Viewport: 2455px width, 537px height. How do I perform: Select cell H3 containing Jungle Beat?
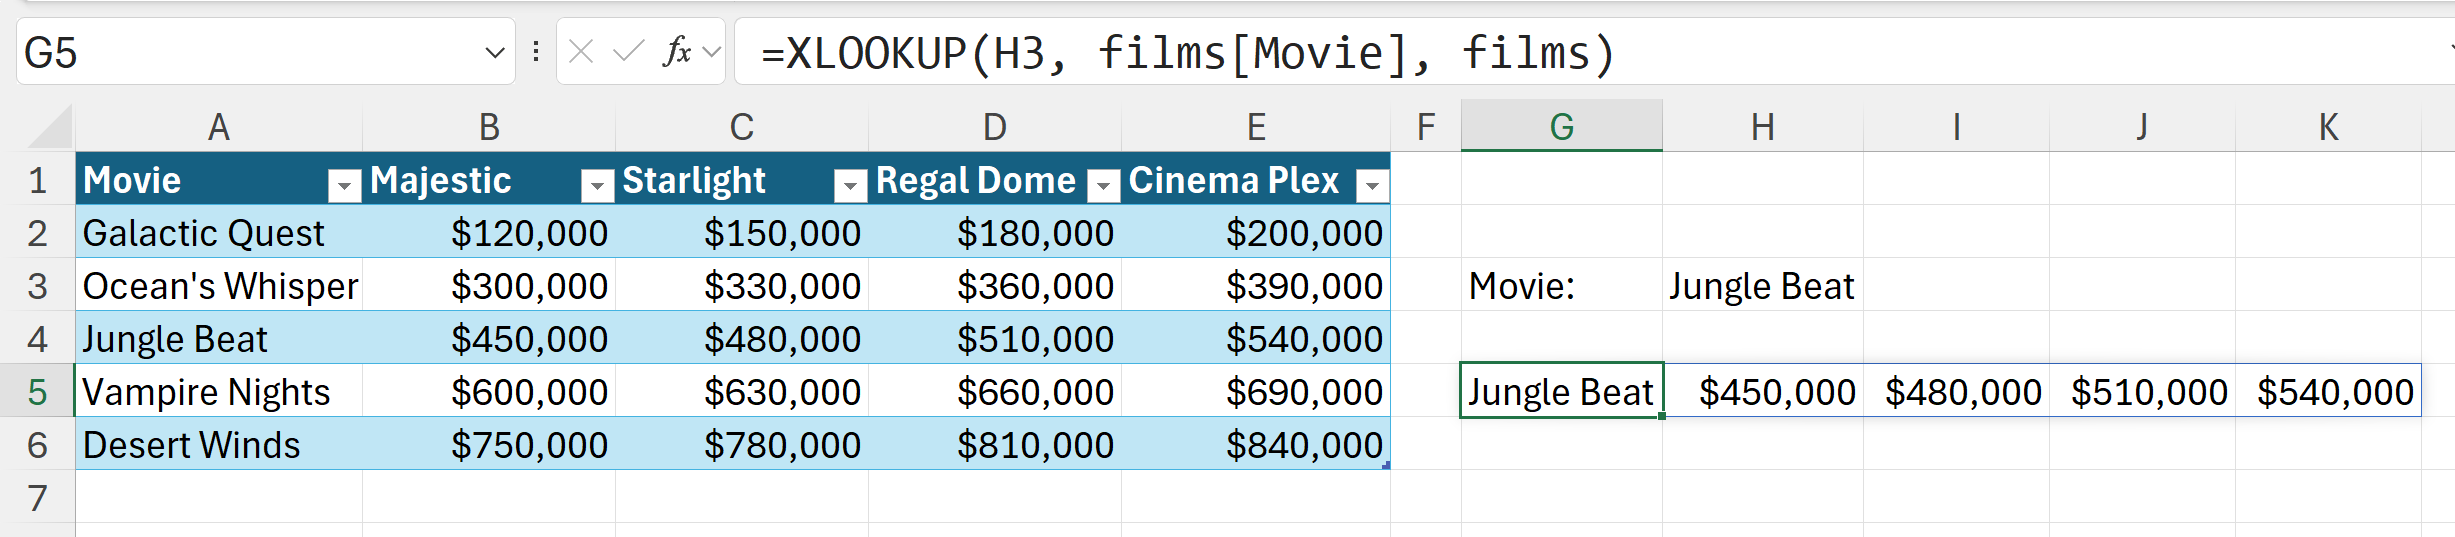pyautogui.click(x=1762, y=286)
